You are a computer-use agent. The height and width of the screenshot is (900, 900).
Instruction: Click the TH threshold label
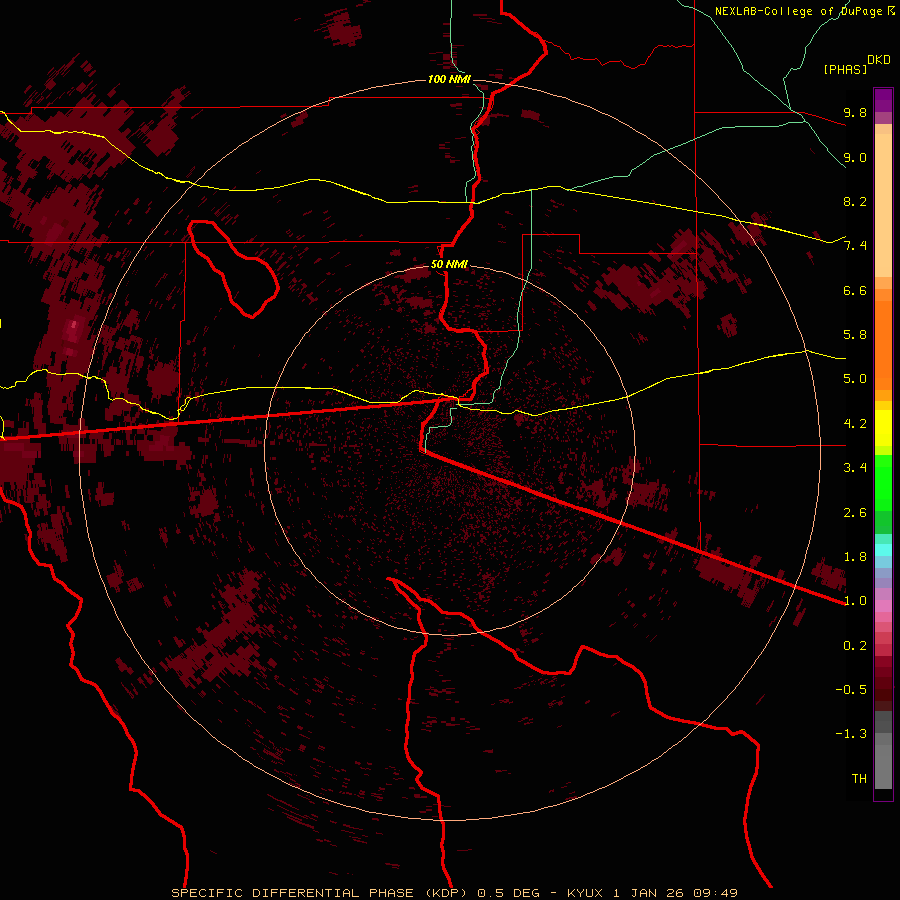click(859, 779)
